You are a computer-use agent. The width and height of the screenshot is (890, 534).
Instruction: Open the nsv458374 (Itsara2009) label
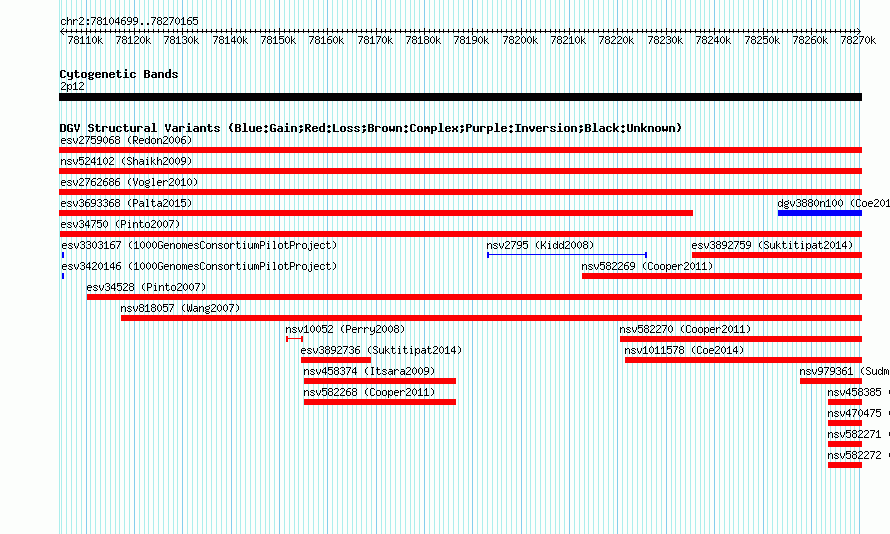[x=370, y=371]
